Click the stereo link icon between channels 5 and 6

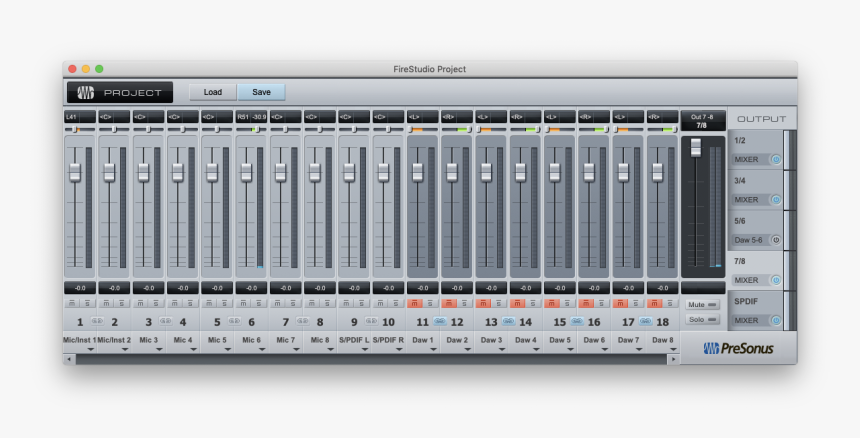pyautogui.click(x=234, y=321)
